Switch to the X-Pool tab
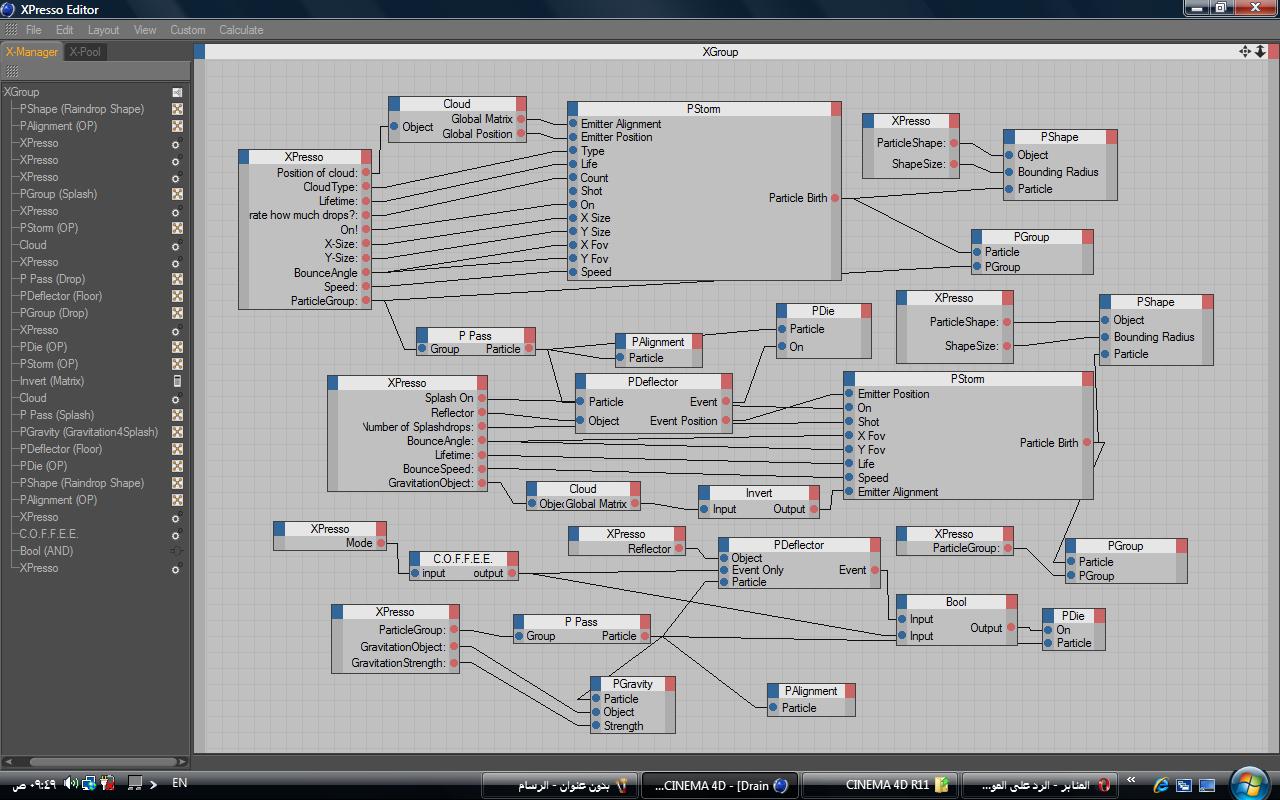 [85, 52]
